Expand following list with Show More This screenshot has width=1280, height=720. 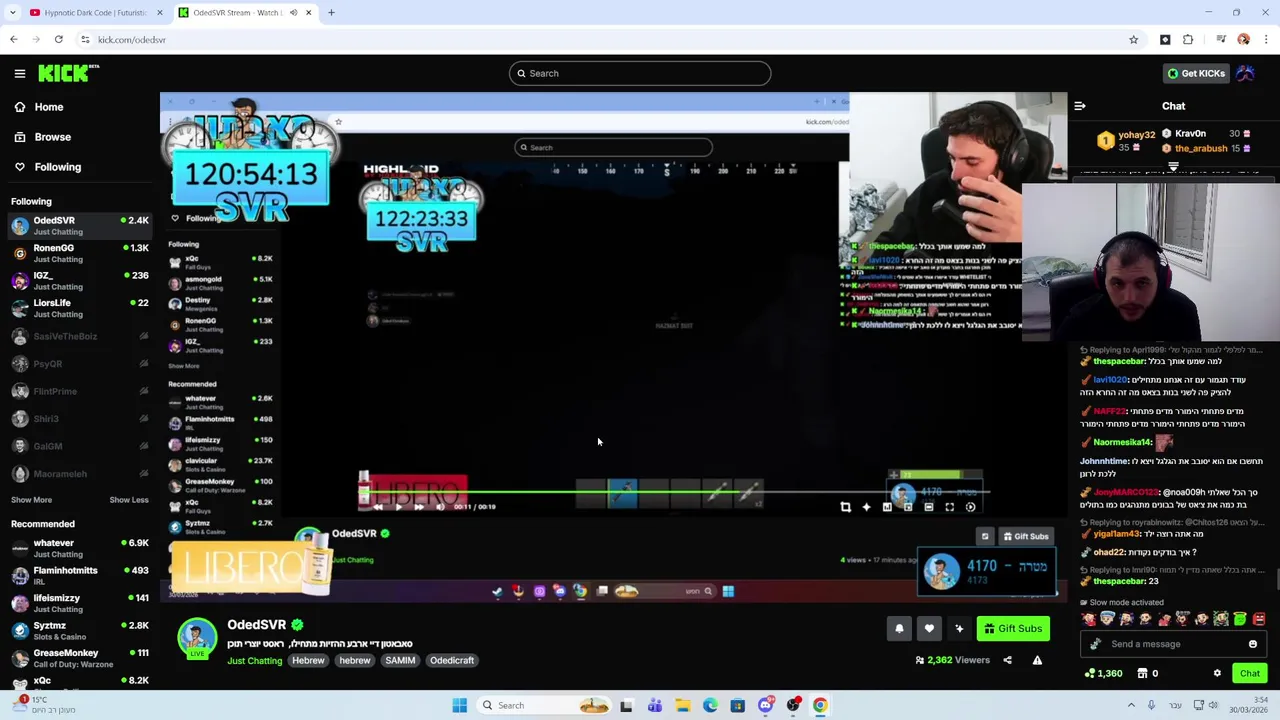click(31, 500)
